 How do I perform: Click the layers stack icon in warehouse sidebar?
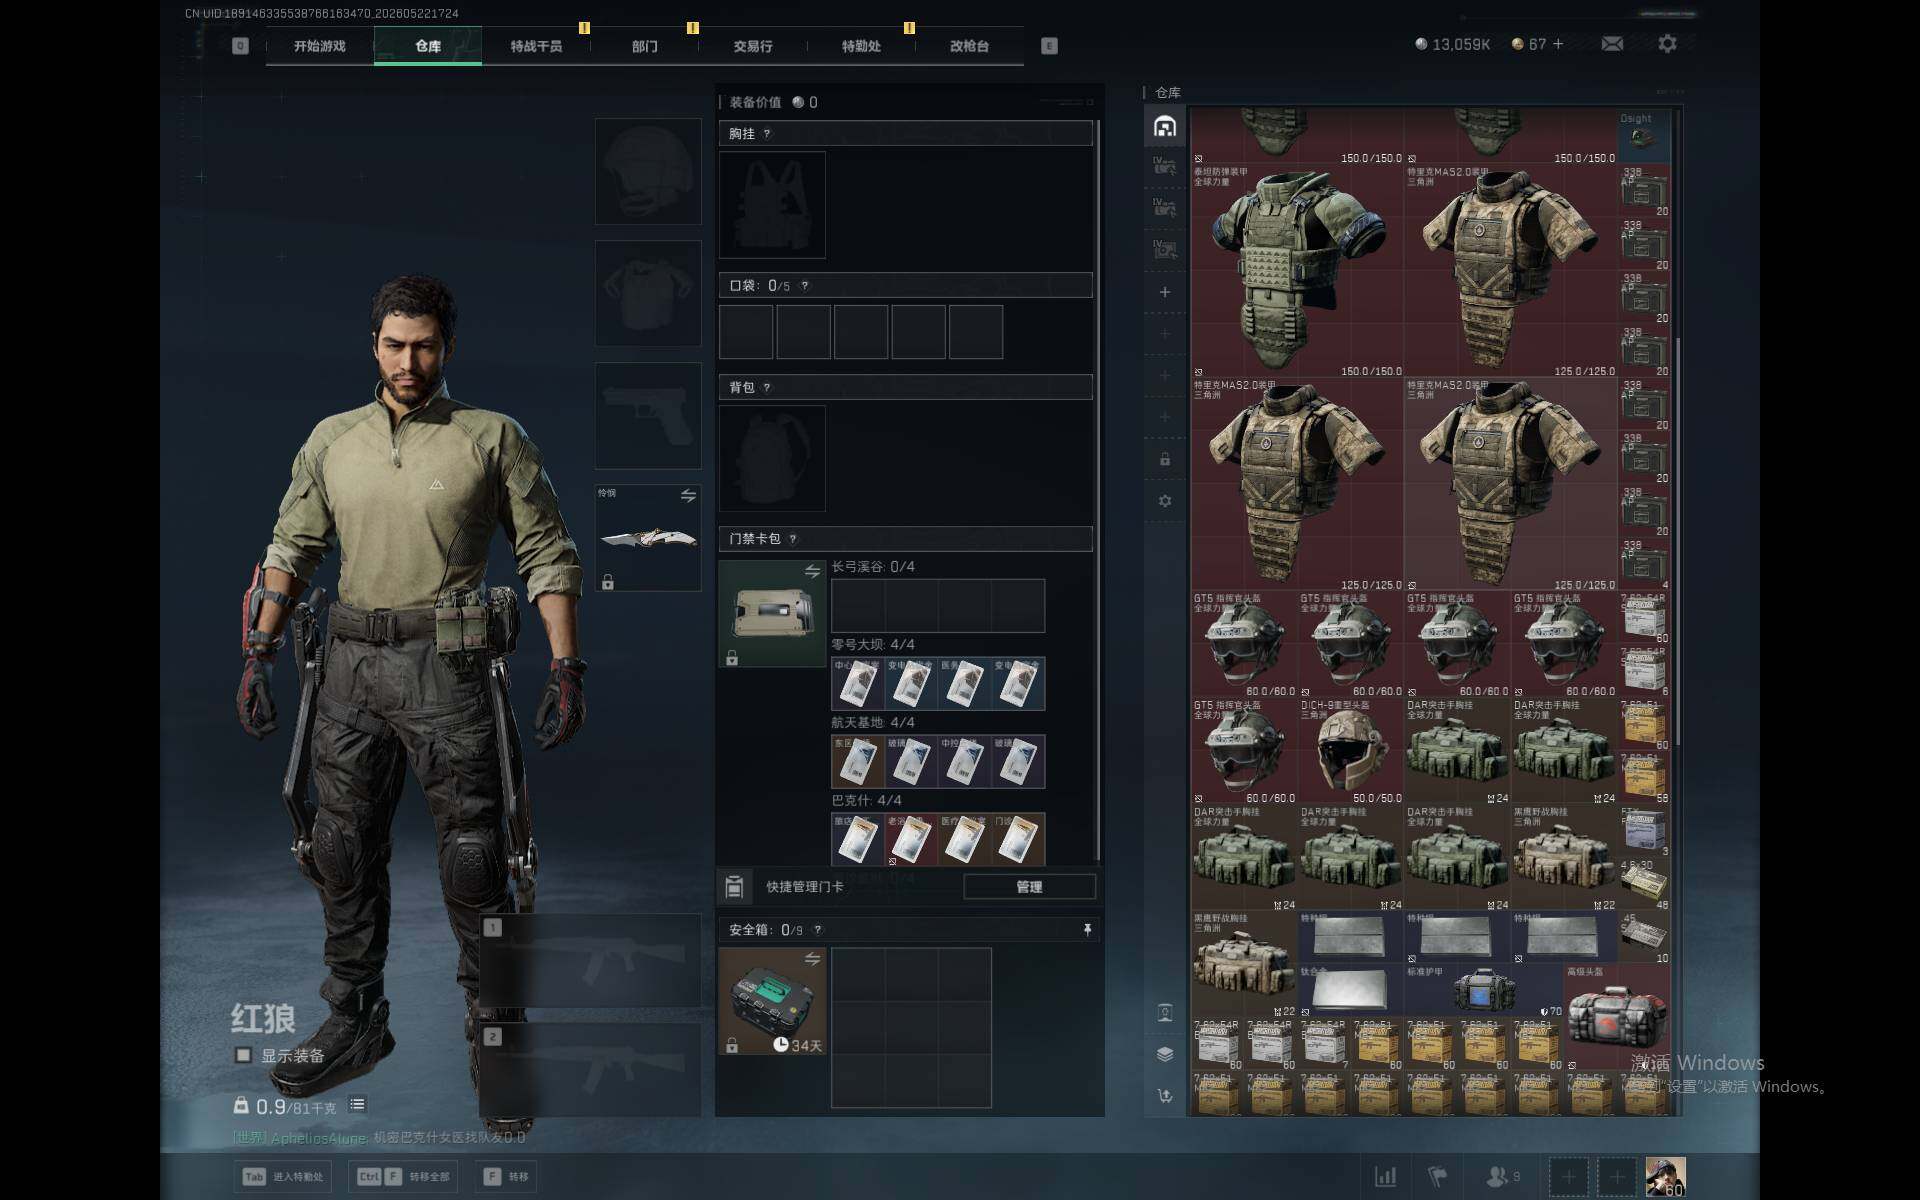point(1165,1054)
